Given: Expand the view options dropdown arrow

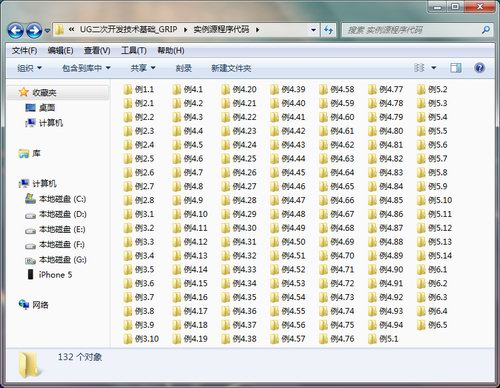Looking at the screenshot, I should pos(434,68).
